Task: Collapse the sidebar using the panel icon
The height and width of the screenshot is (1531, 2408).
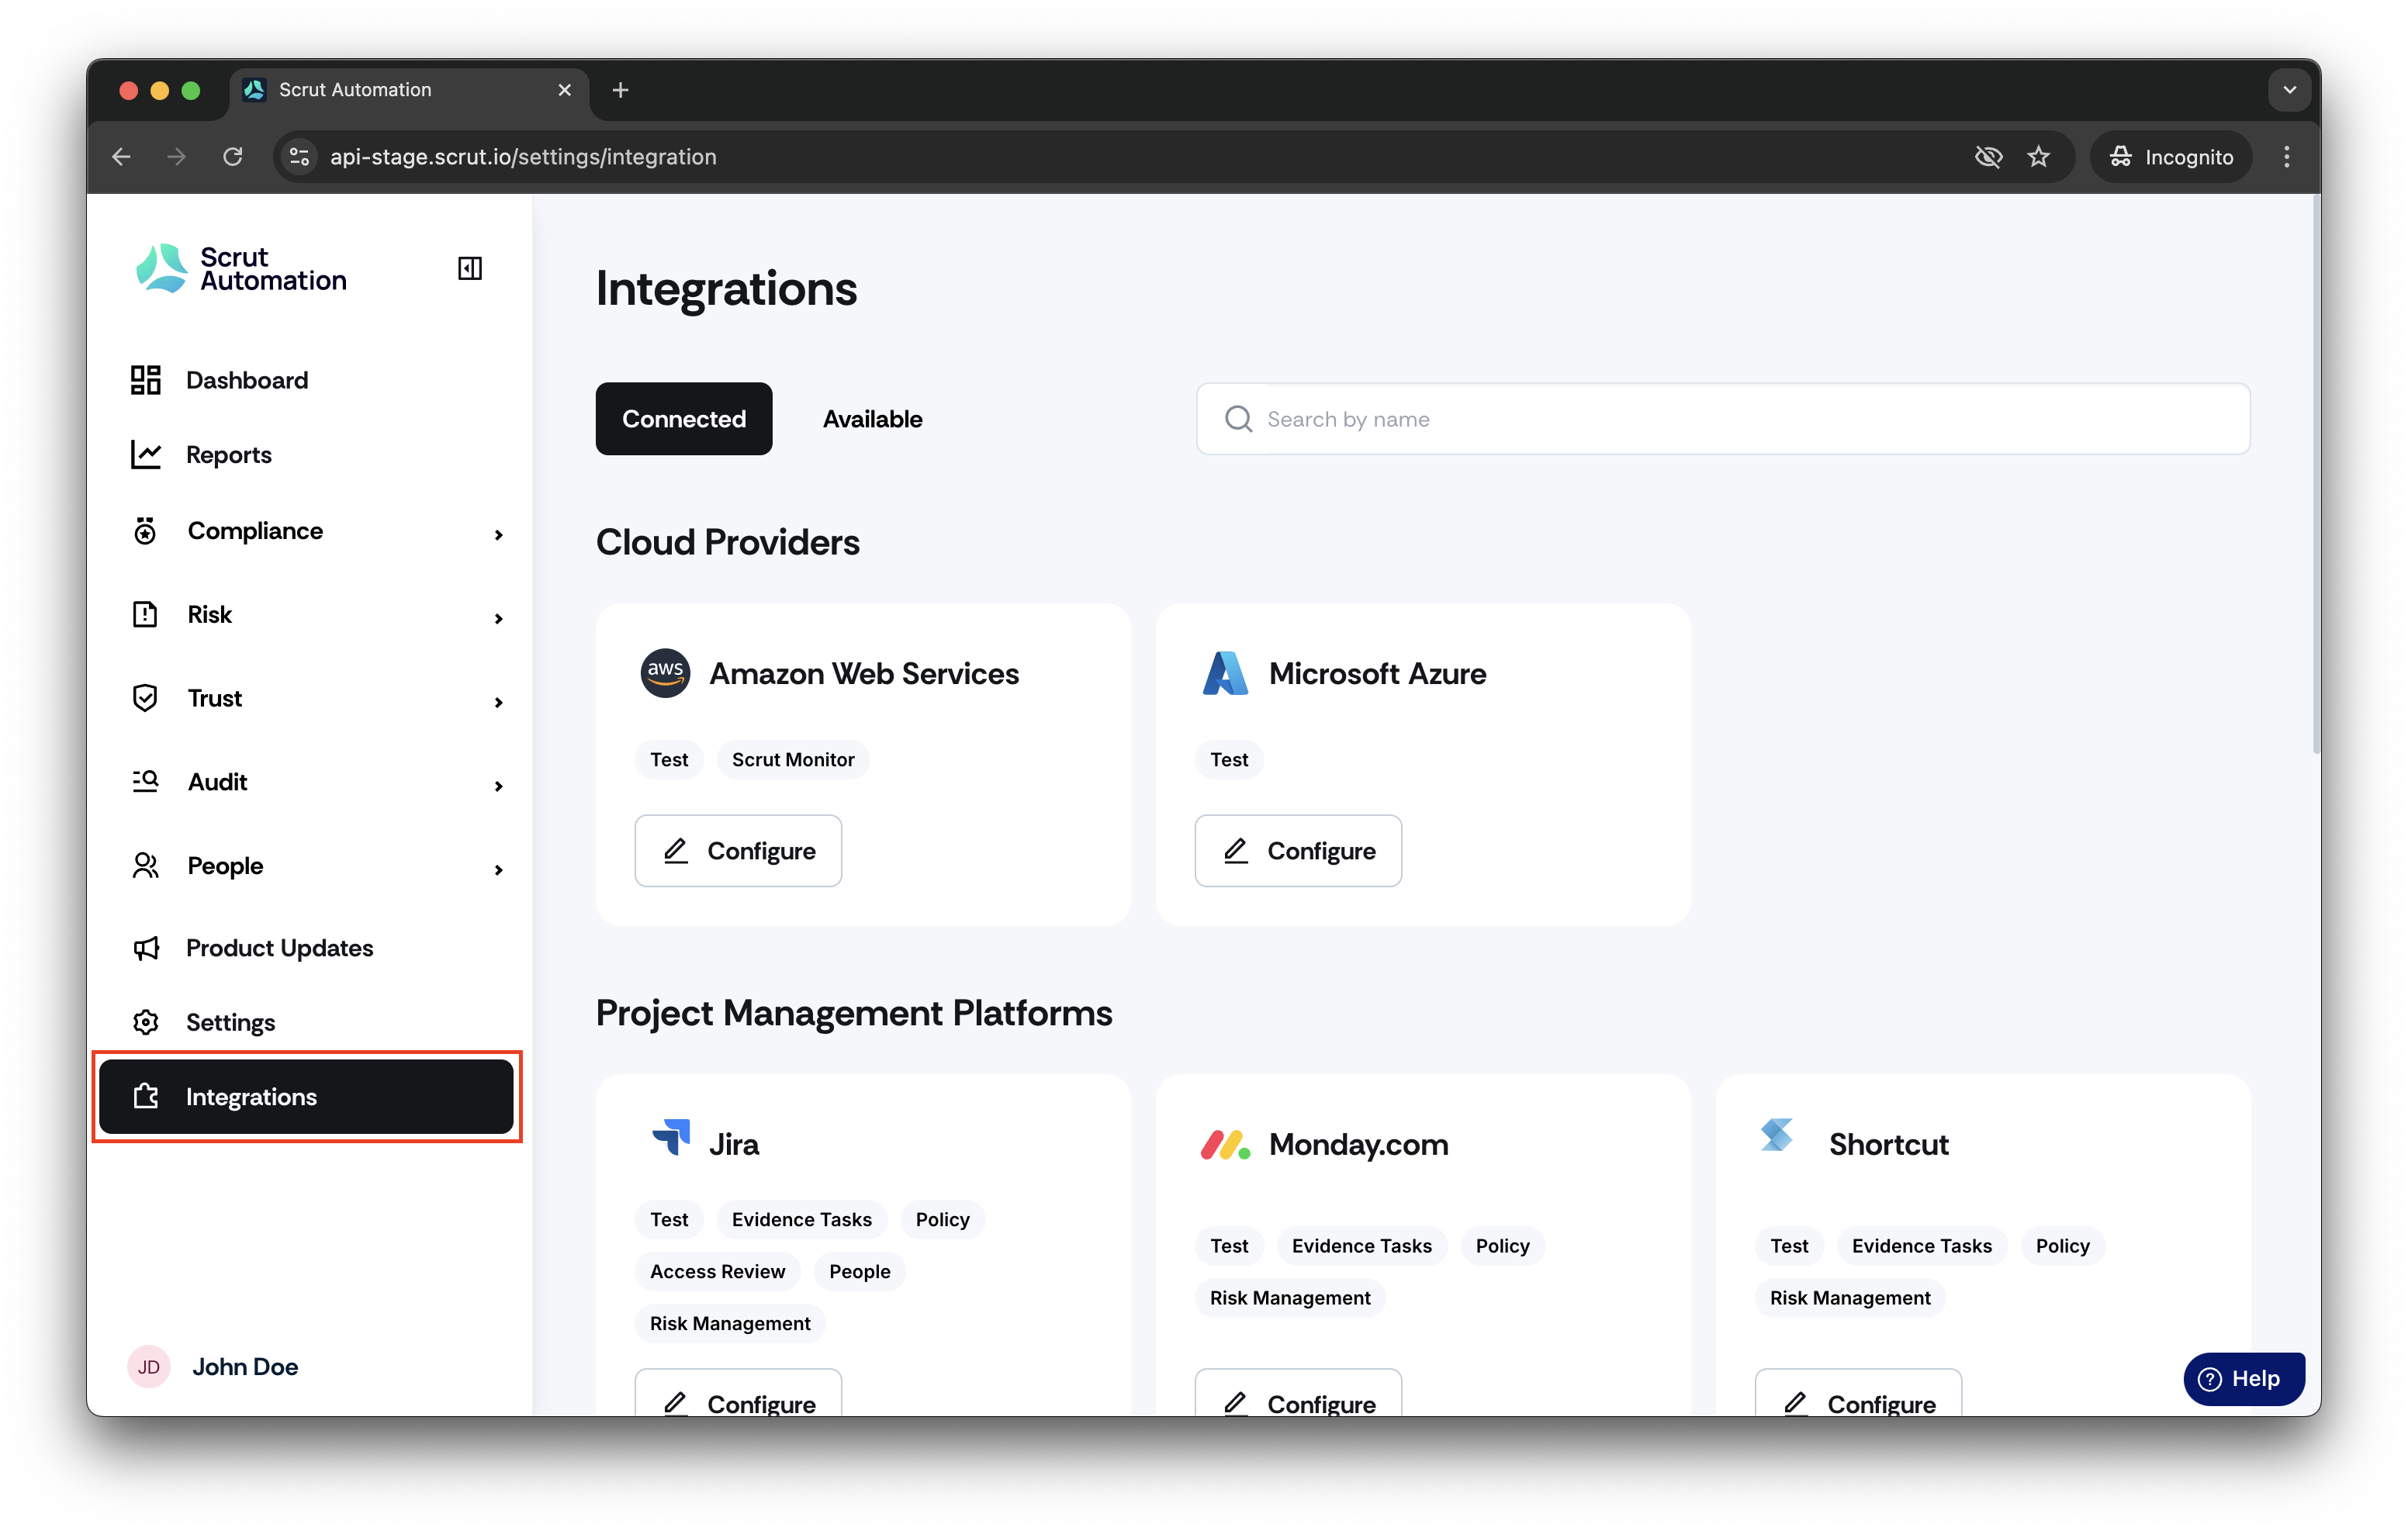Action: pyautogui.click(x=469, y=268)
